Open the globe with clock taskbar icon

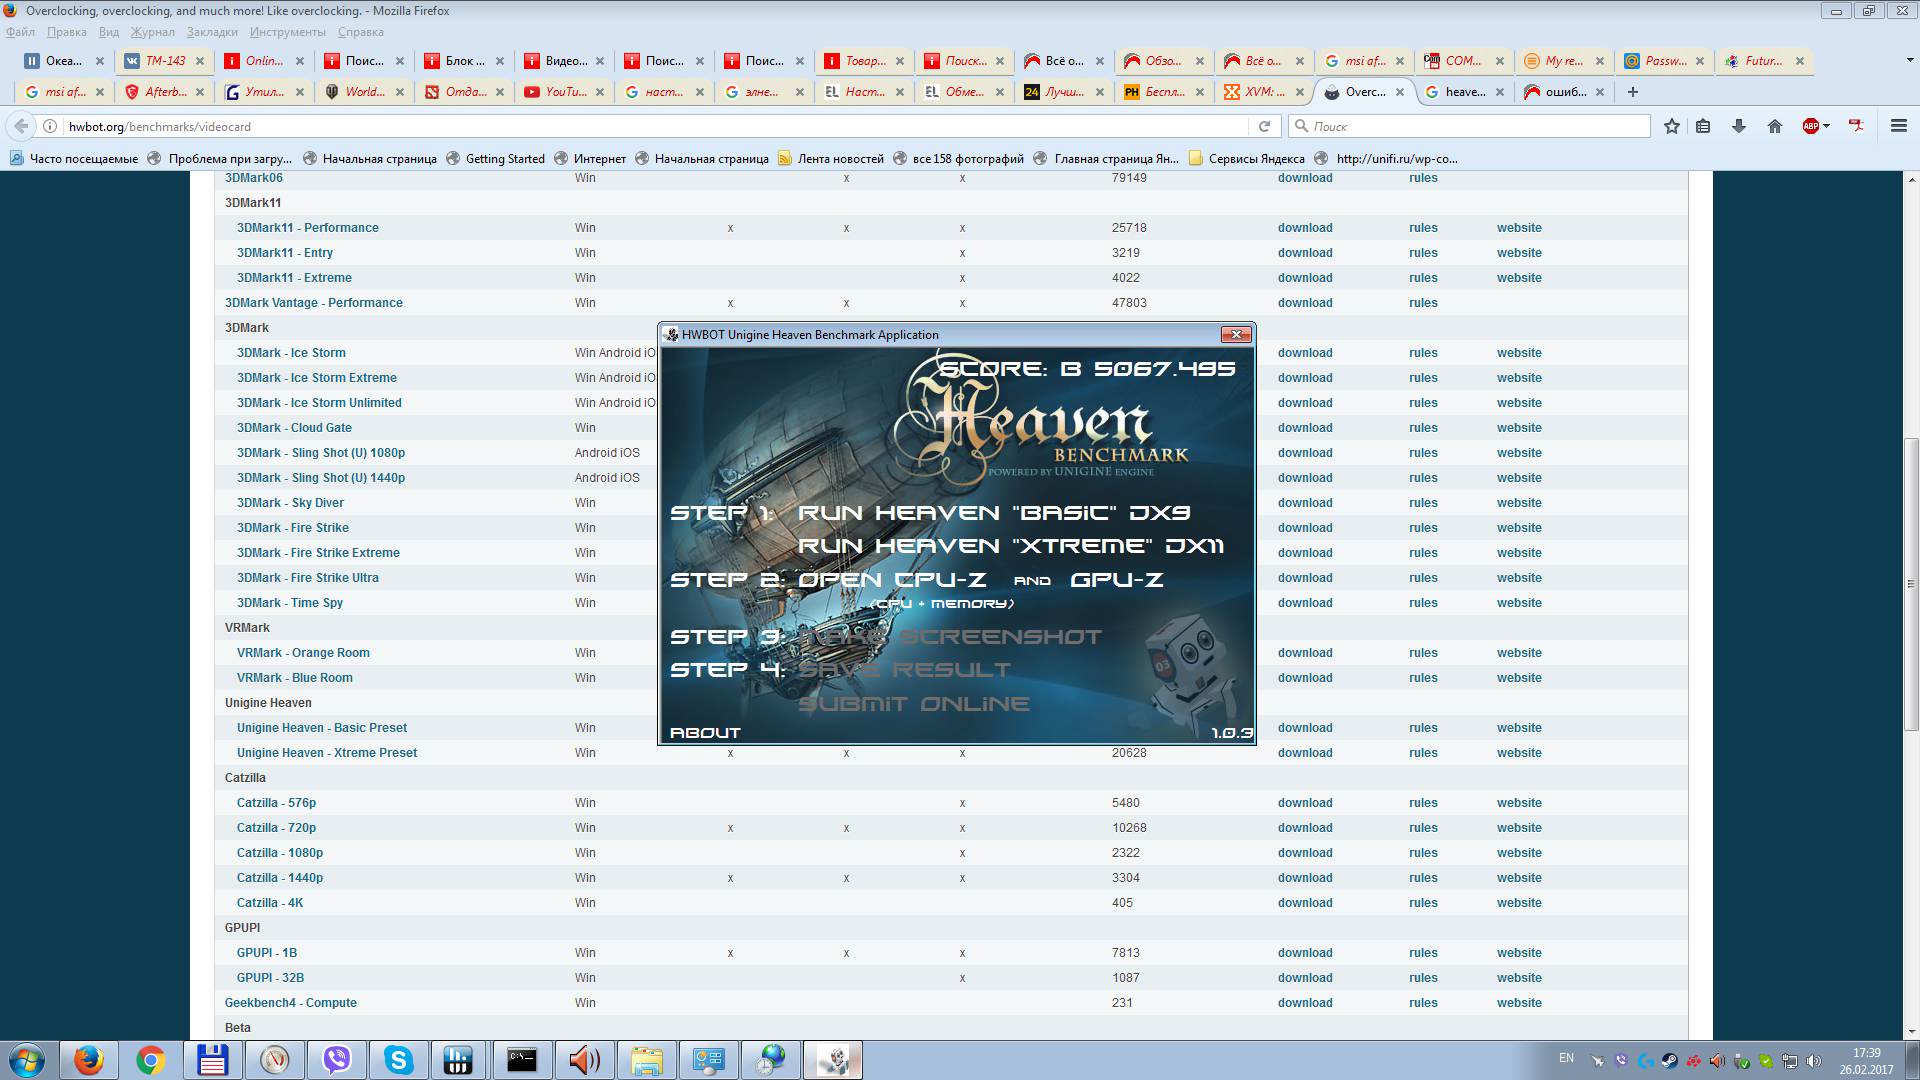tap(771, 1060)
